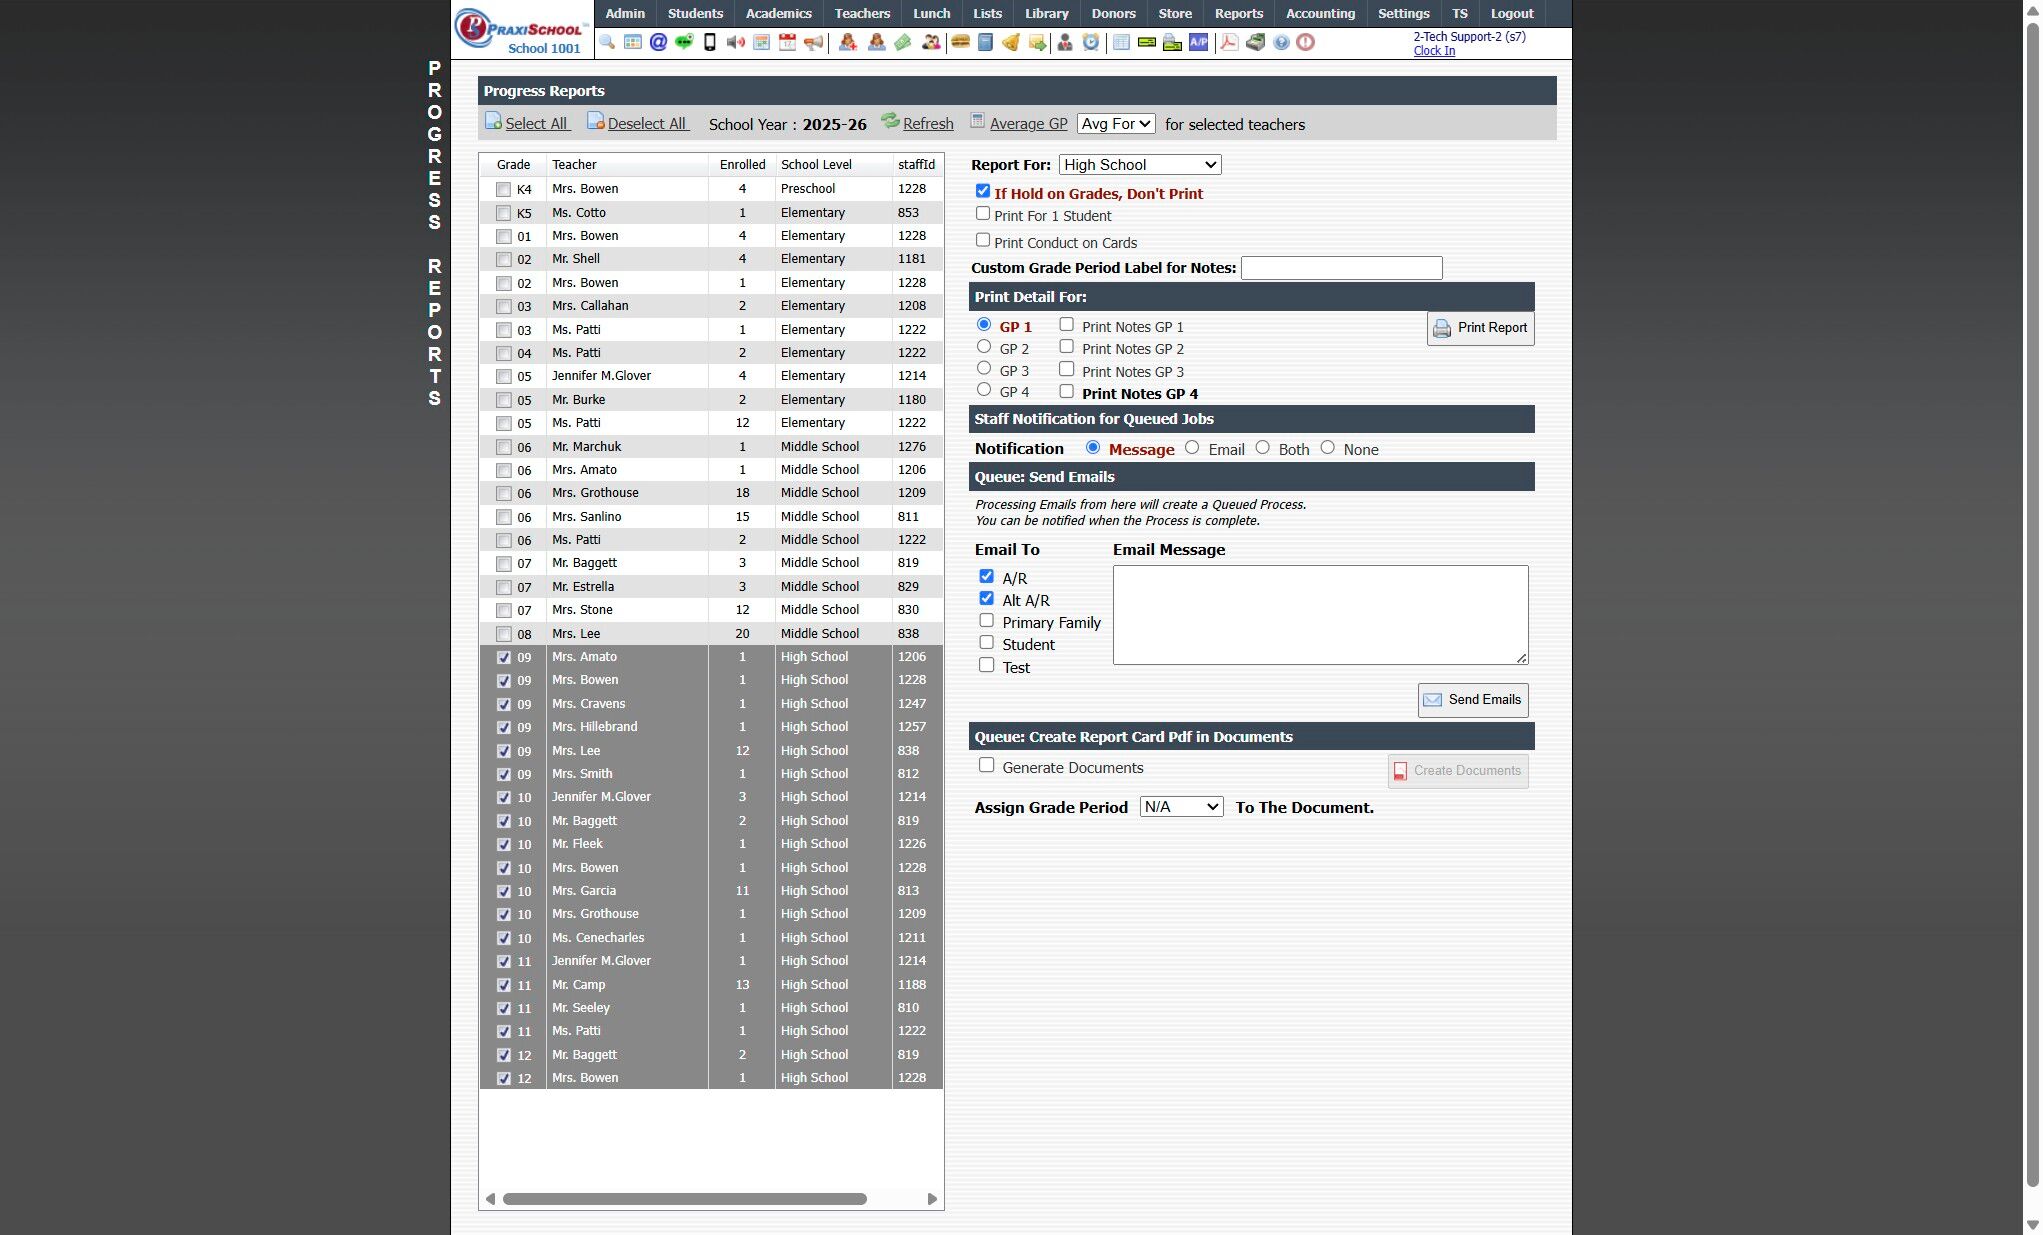Open the Report For High School dropdown
Screen dimensions: 2043x1235
1139,165
